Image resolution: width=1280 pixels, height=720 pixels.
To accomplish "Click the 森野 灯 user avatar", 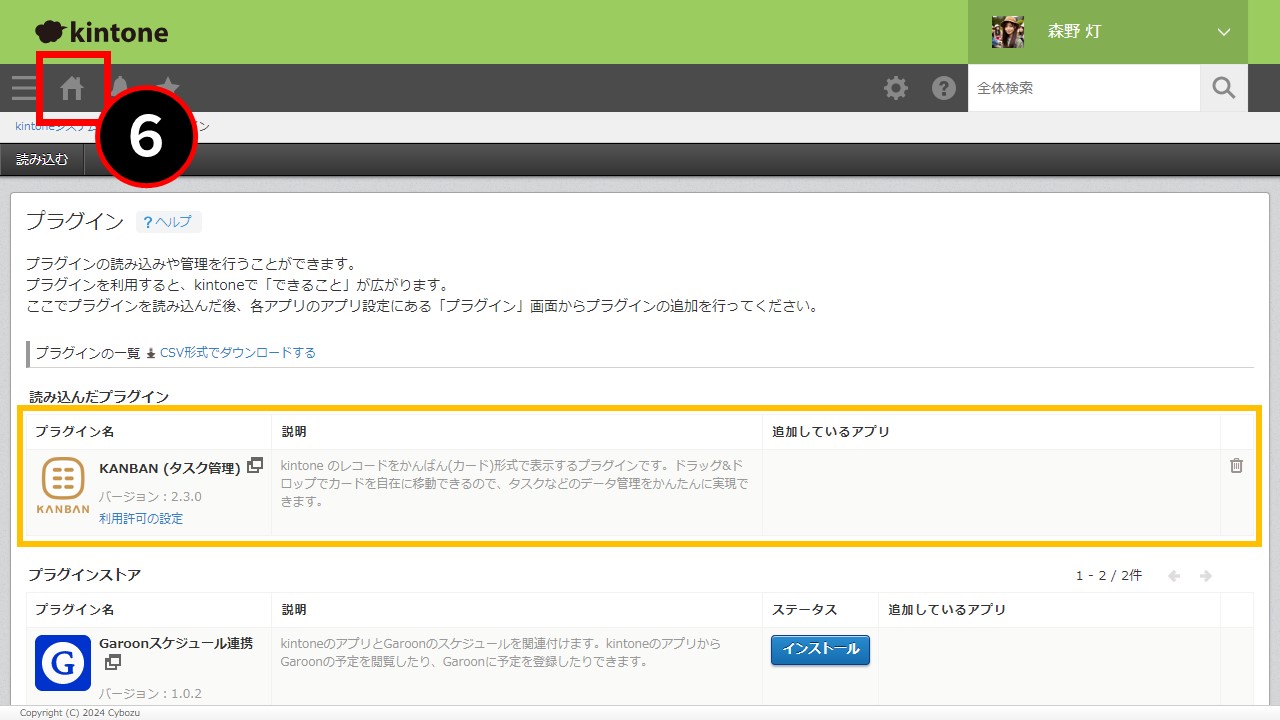I will tap(1007, 32).
